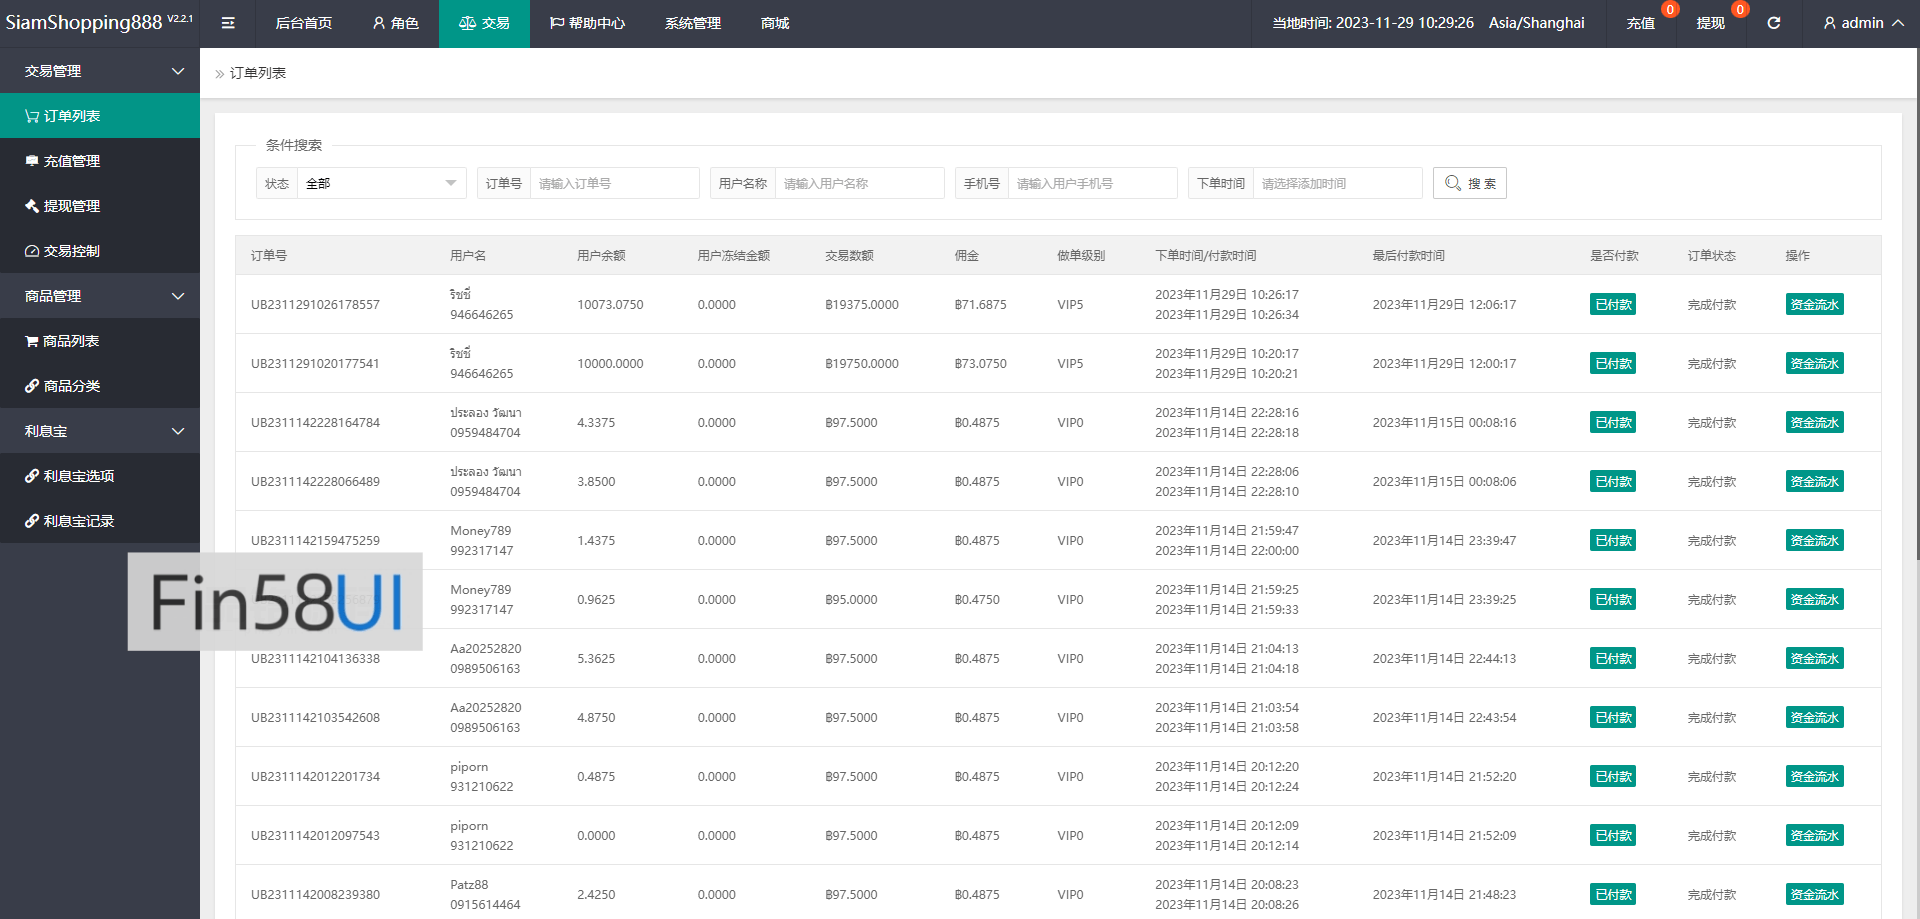This screenshot has height=919, width=1920.
Task: Switch to the 系统管理 top tab
Action: pos(692,23)
